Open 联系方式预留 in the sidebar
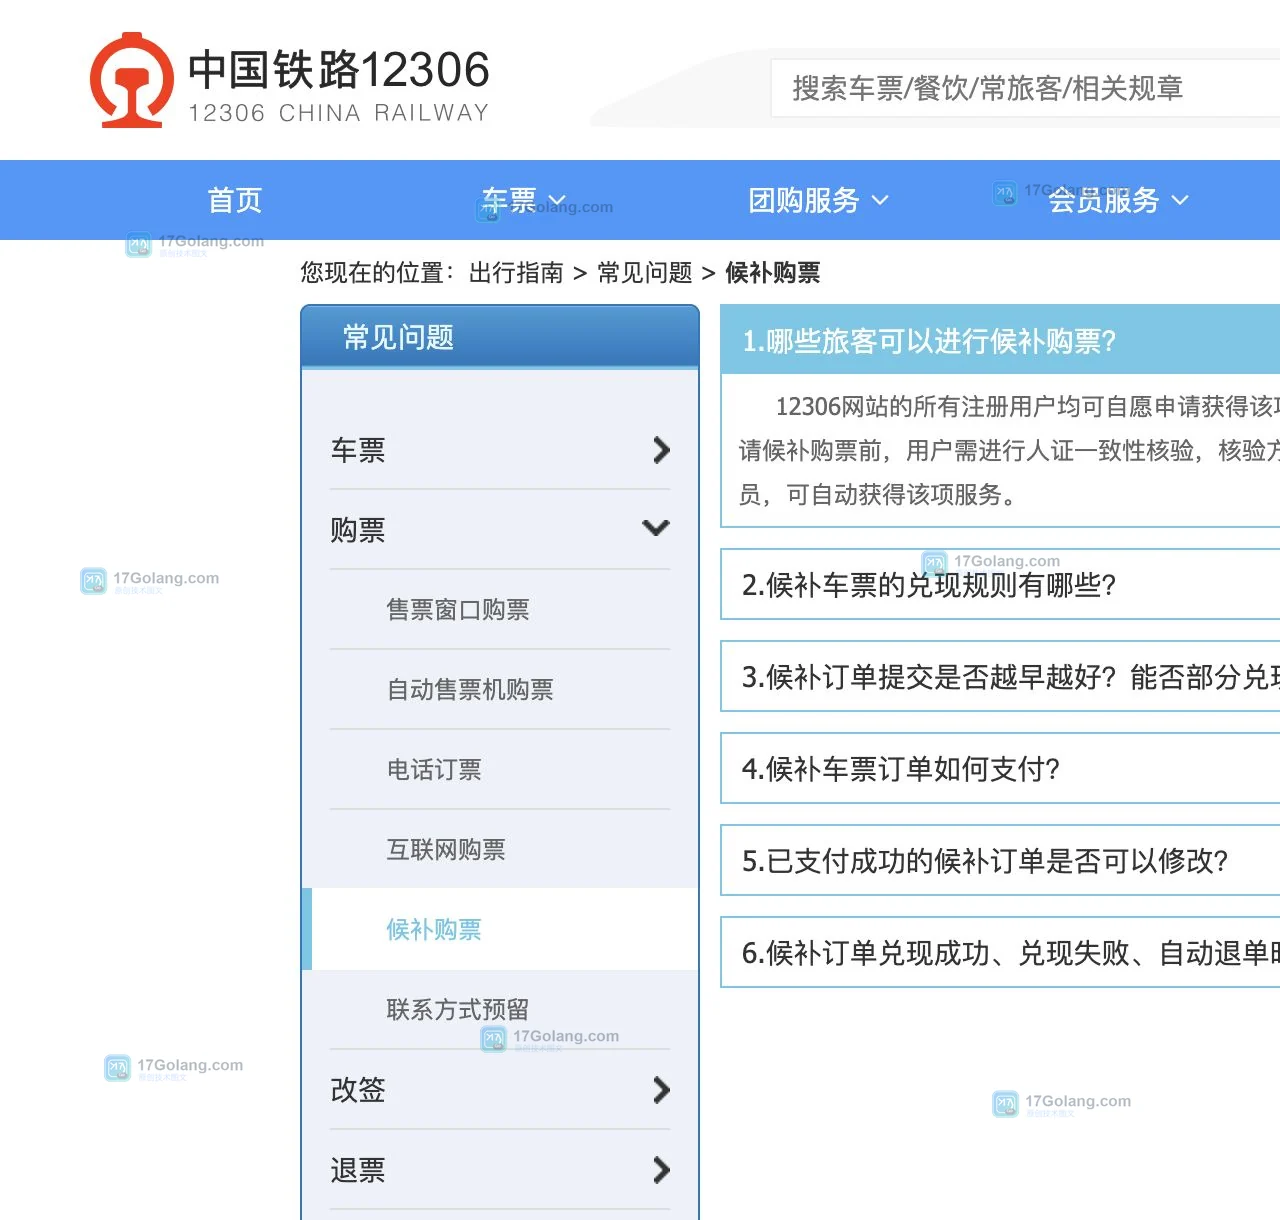Image resolution: width=1280 pixels, height=1220 pixels. [458, 1010]
